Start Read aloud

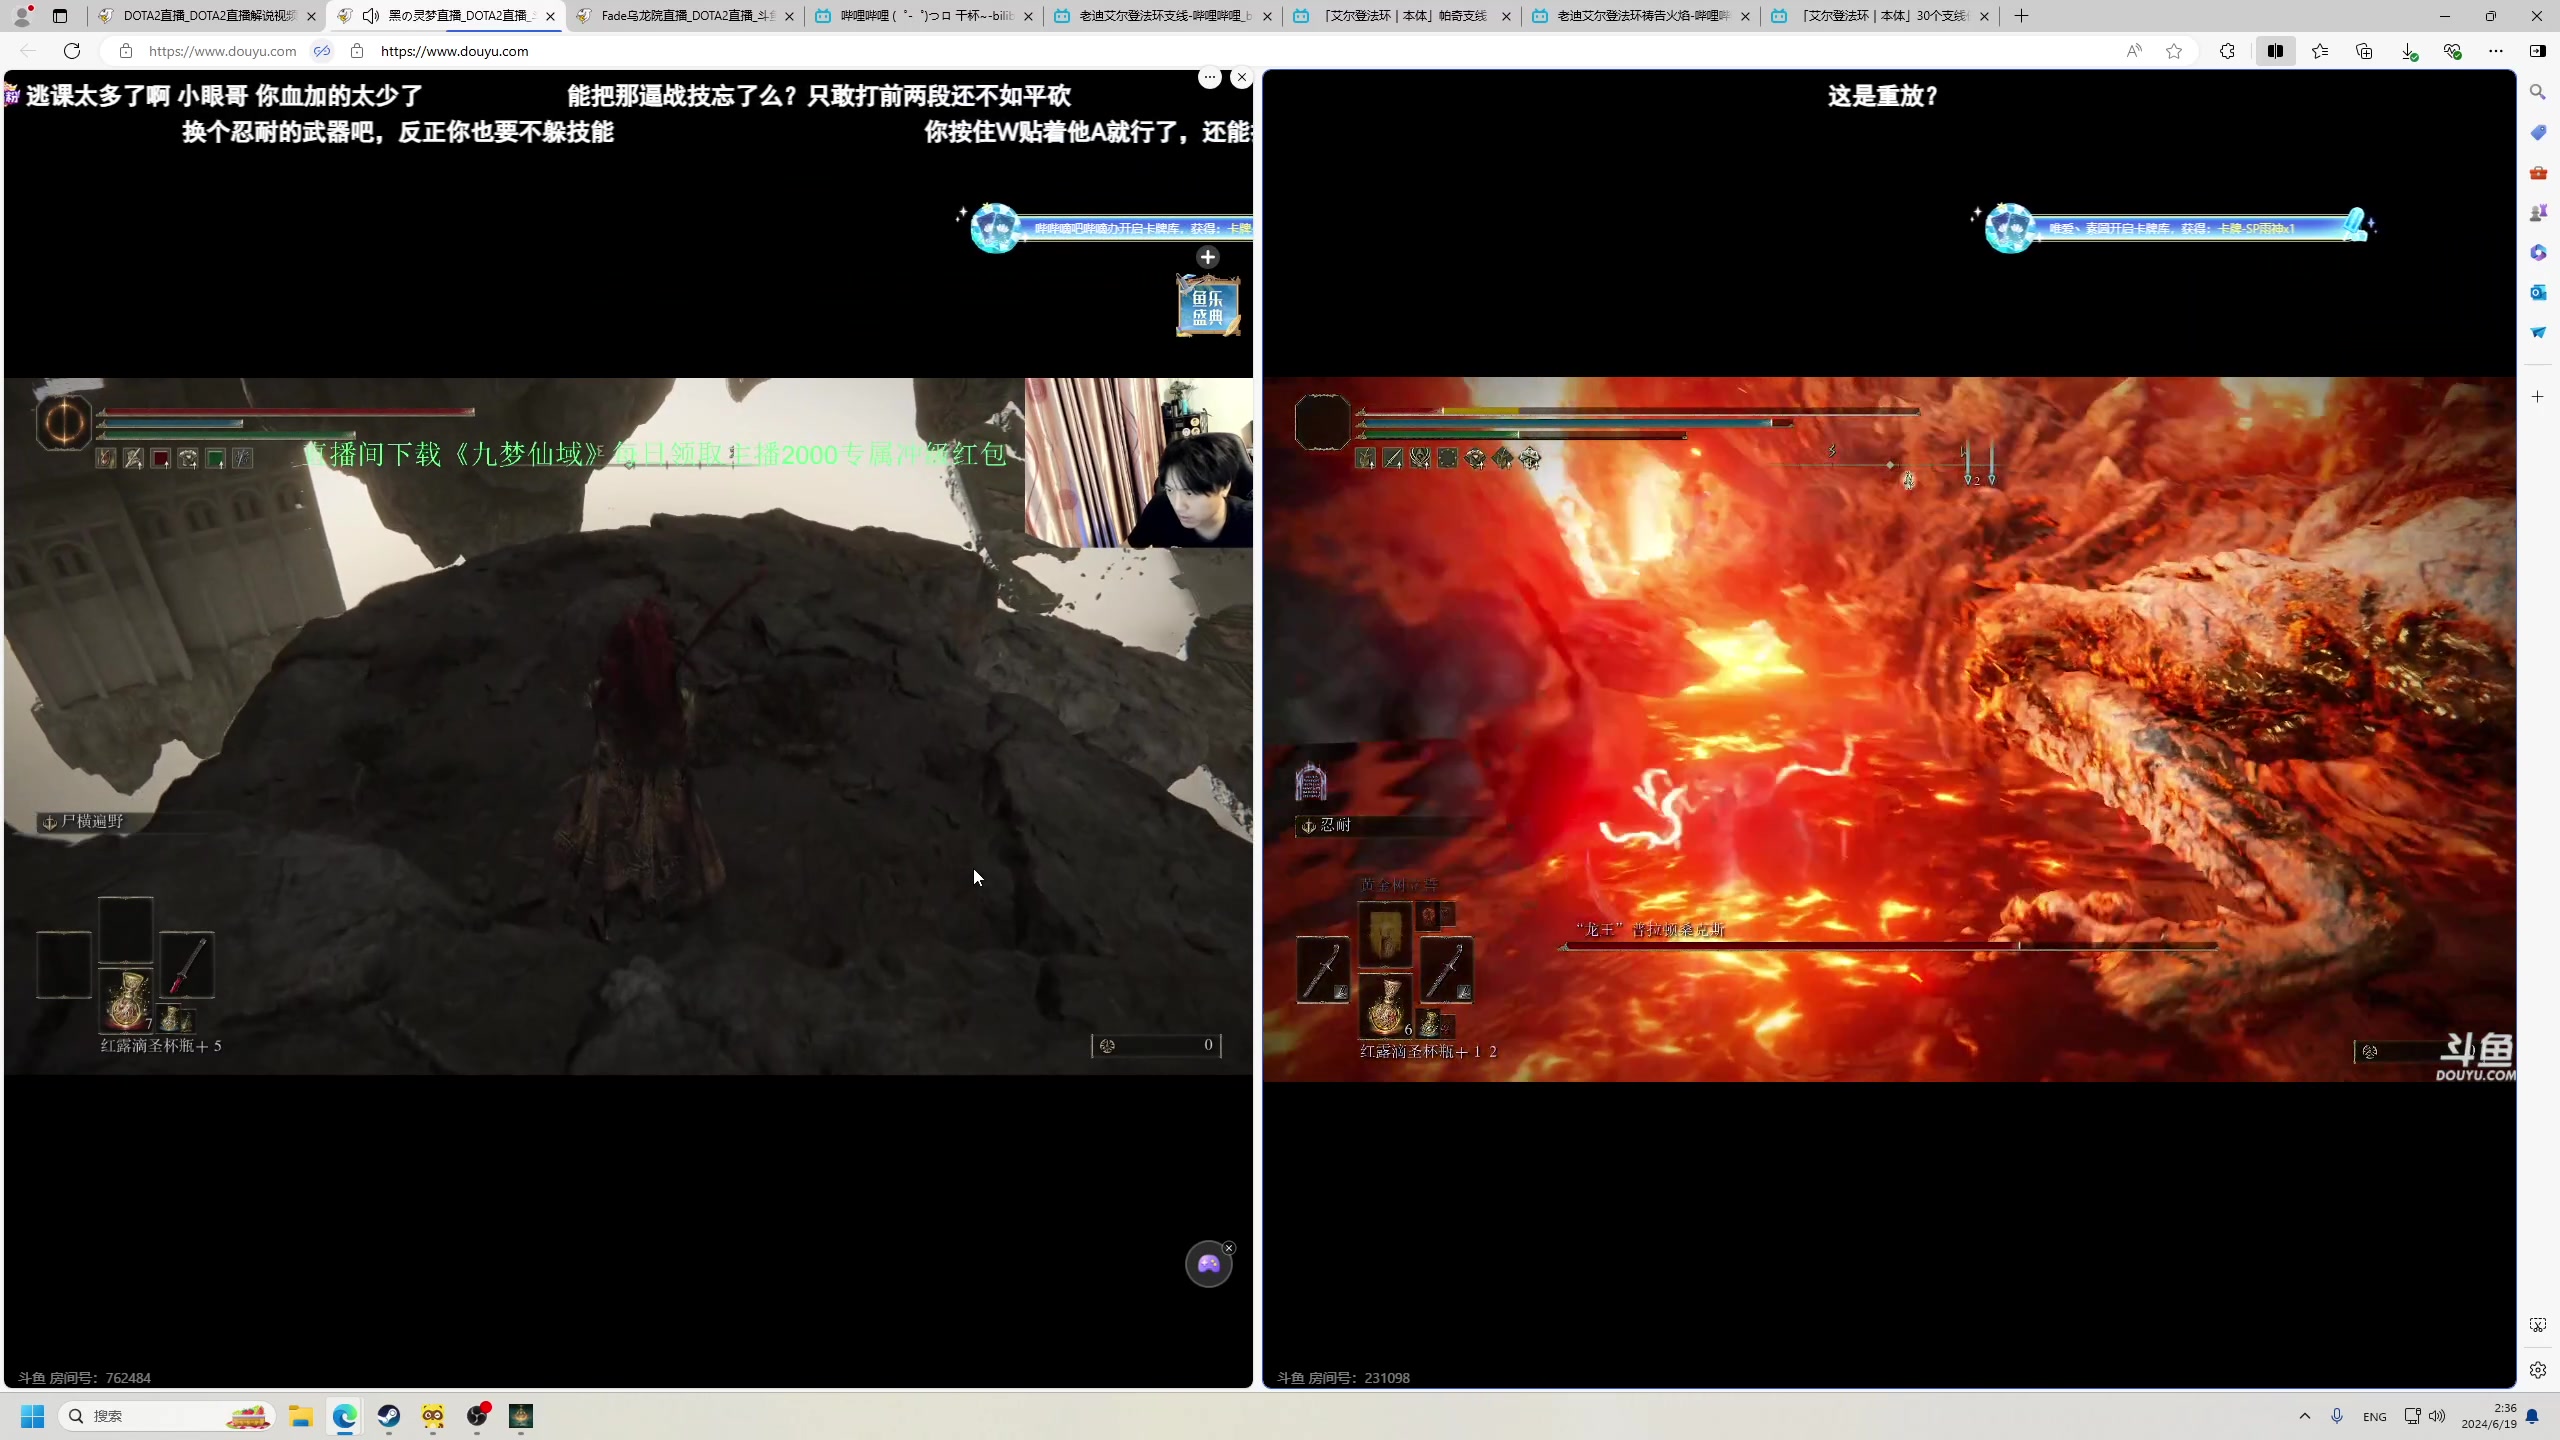tap(2134, 51)
